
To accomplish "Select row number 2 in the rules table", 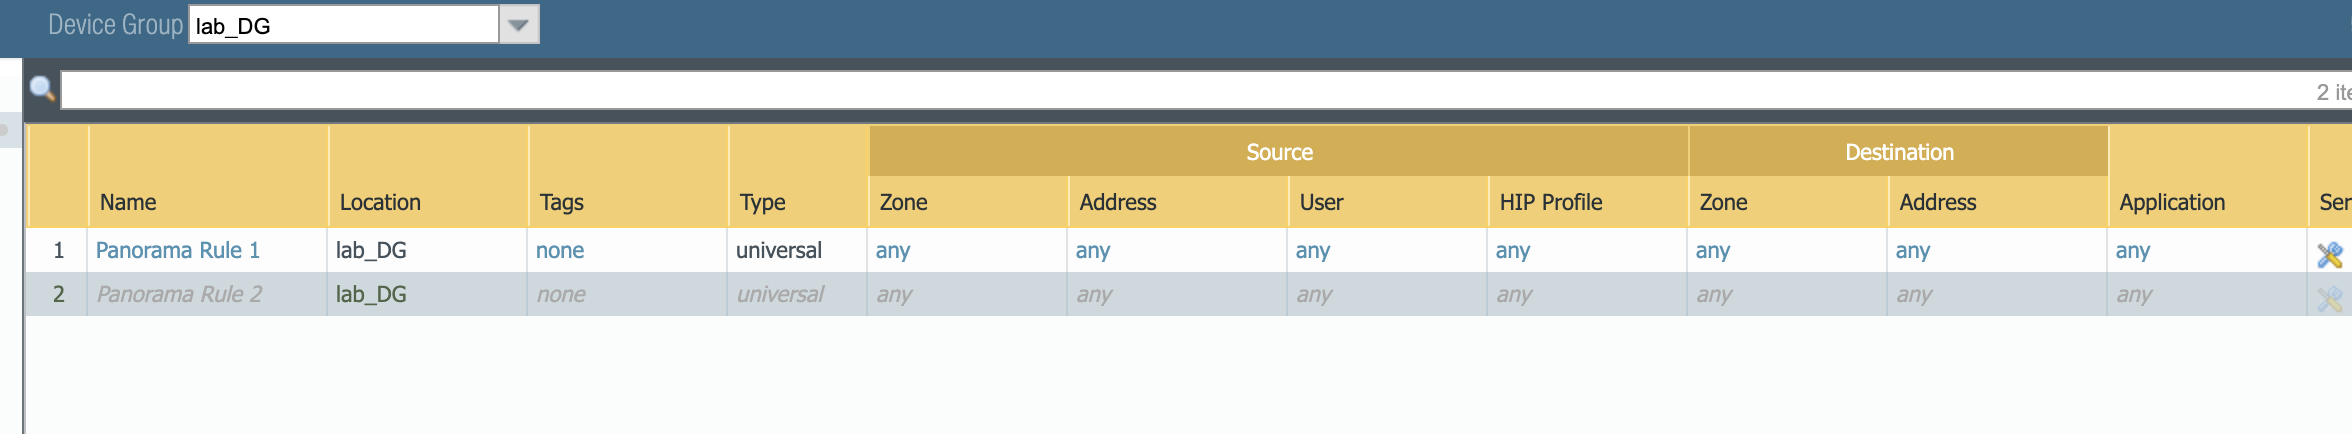I will pos(59,295).
